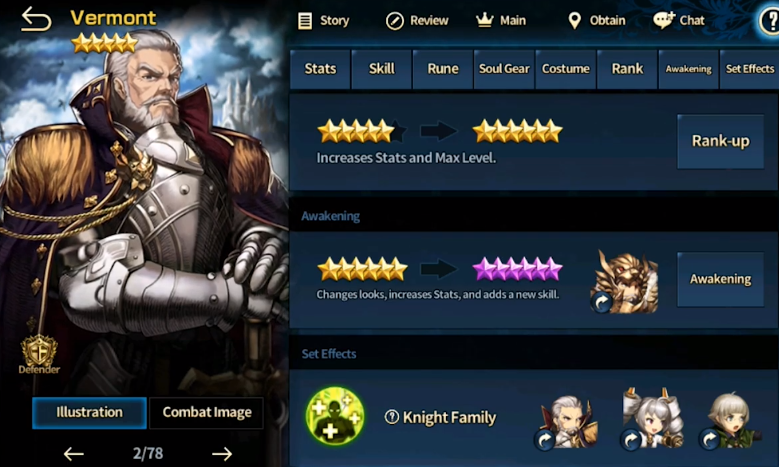
Task: Open the Chat bubble icon
Action: [x=664, y=20]
